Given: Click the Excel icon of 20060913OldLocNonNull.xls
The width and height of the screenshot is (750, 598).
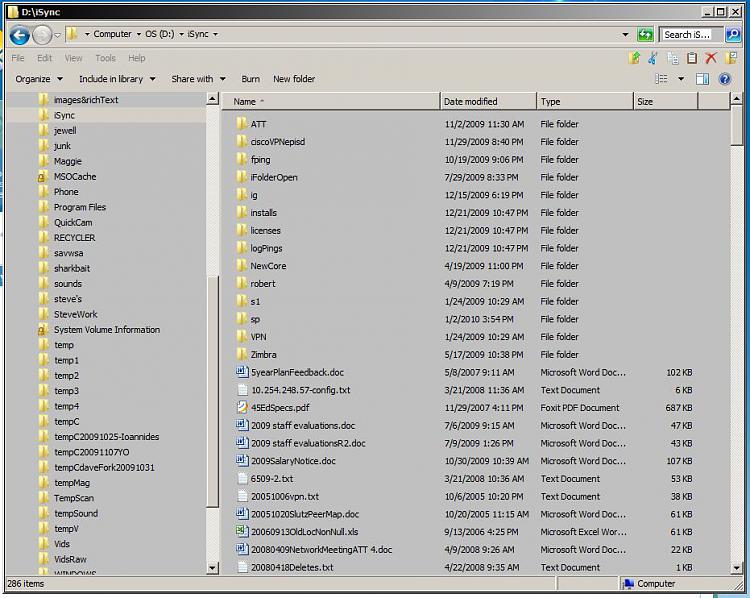Looking at the screenshot, I should (x=243, y=531).
